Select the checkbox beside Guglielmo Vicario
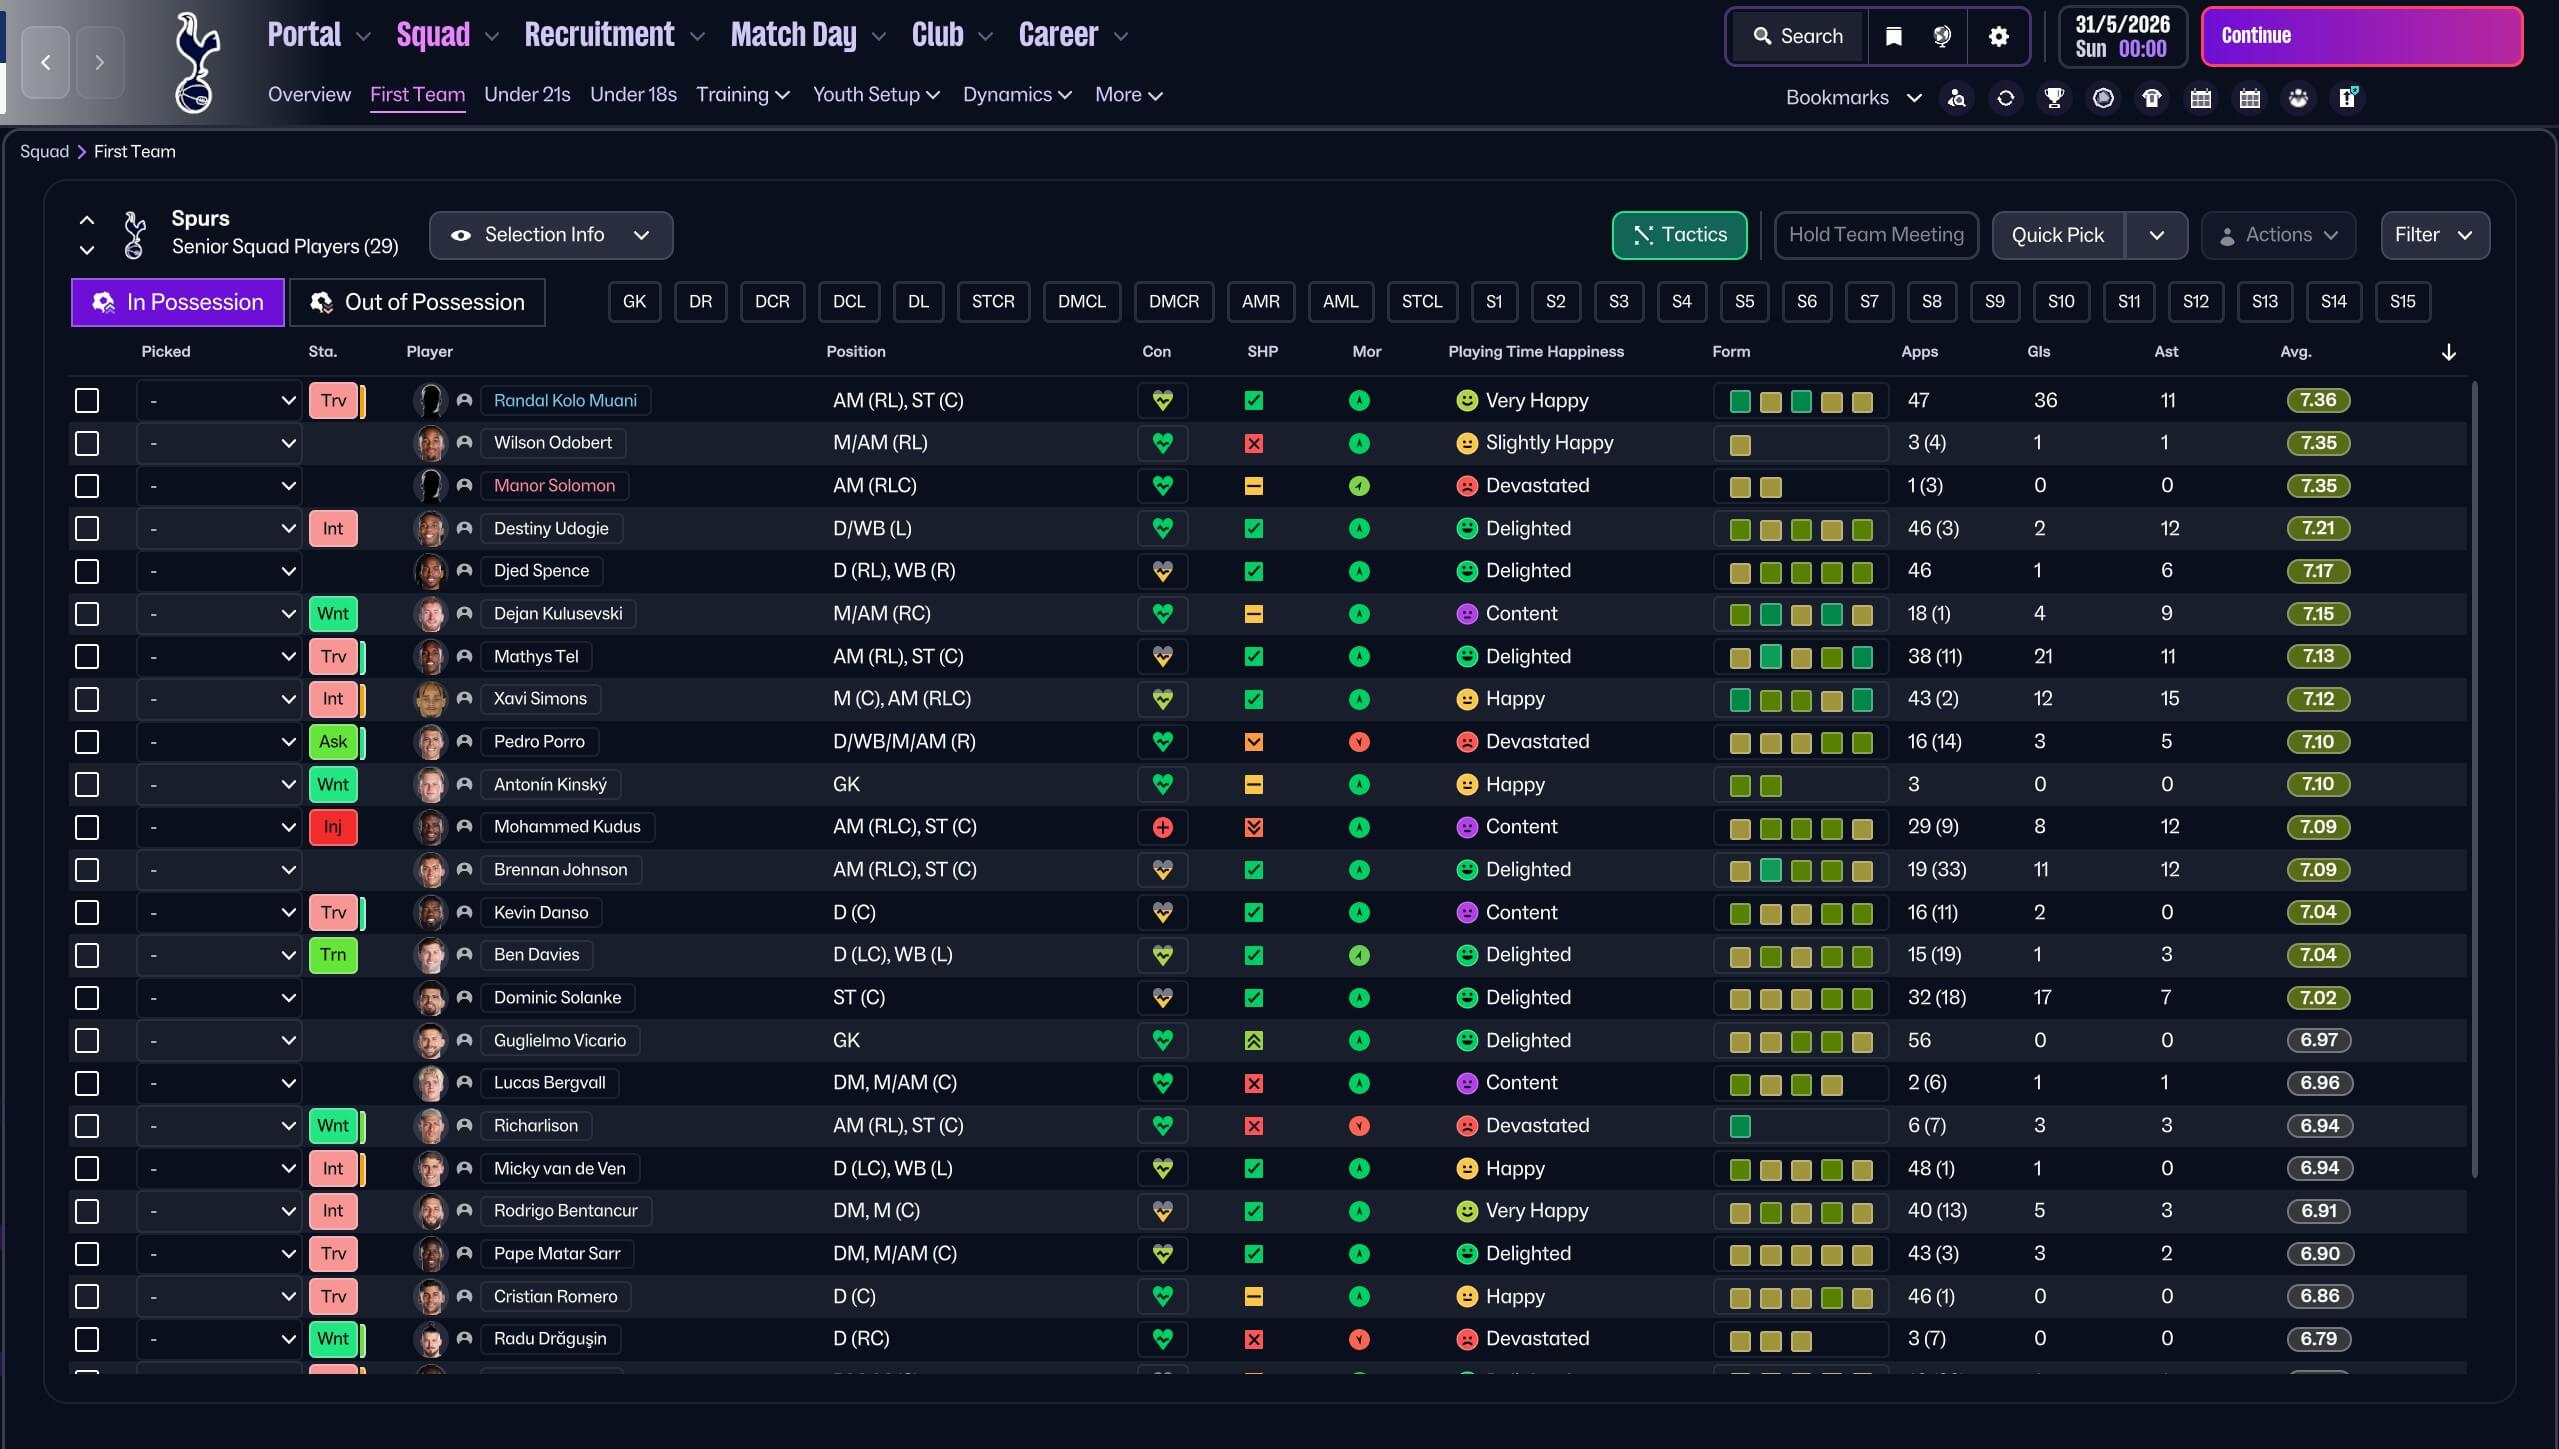 tap(87, 1041)
